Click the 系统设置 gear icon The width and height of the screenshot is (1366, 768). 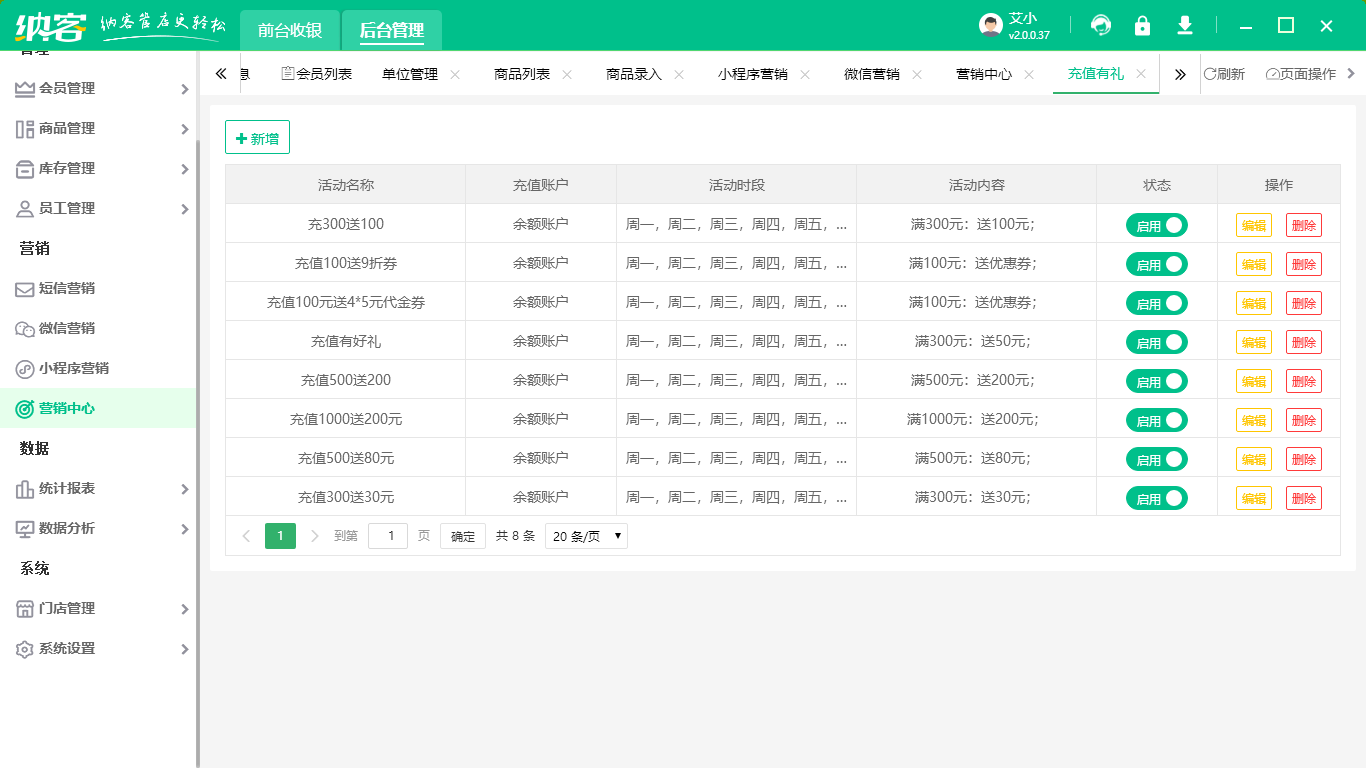pyautogui.click(x=24, y=648)
